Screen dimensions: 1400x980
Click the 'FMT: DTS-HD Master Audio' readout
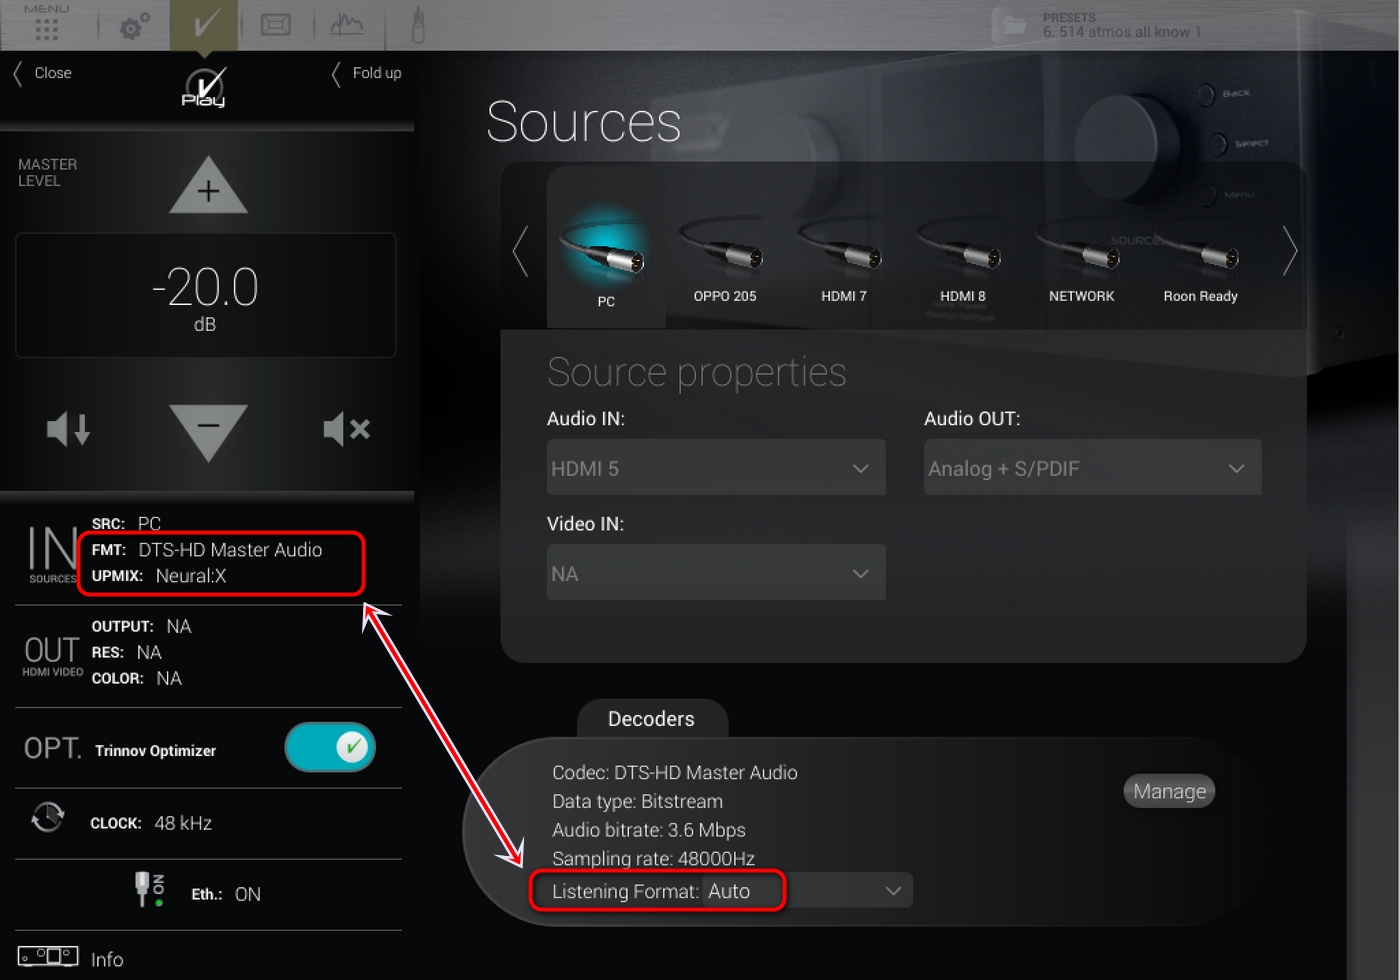point(207,550)
